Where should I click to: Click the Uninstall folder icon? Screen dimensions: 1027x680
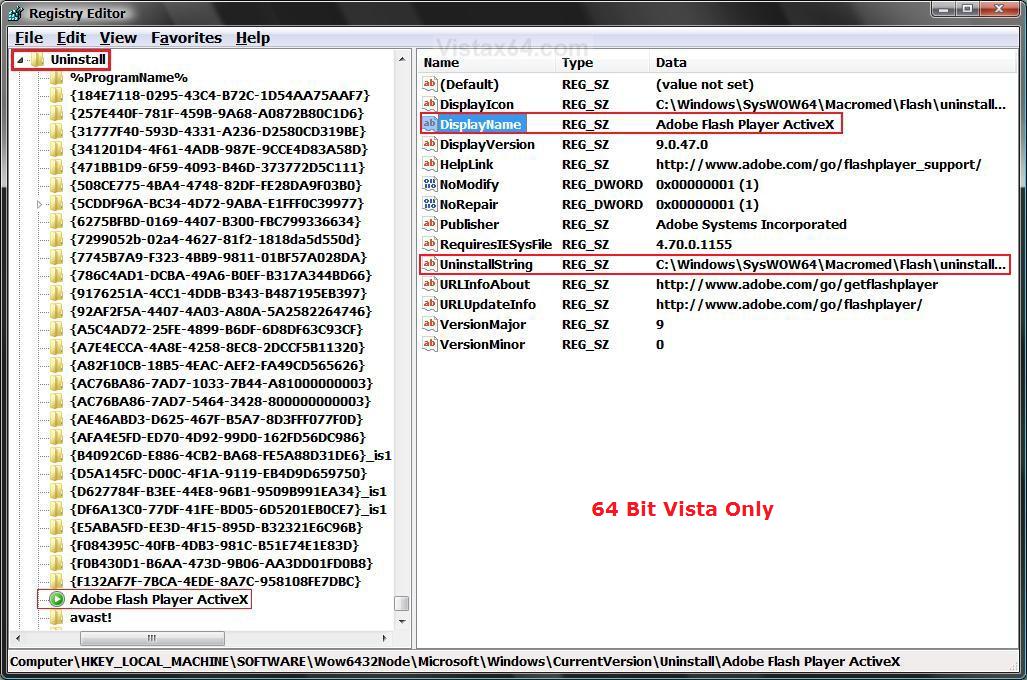[38, 60]
